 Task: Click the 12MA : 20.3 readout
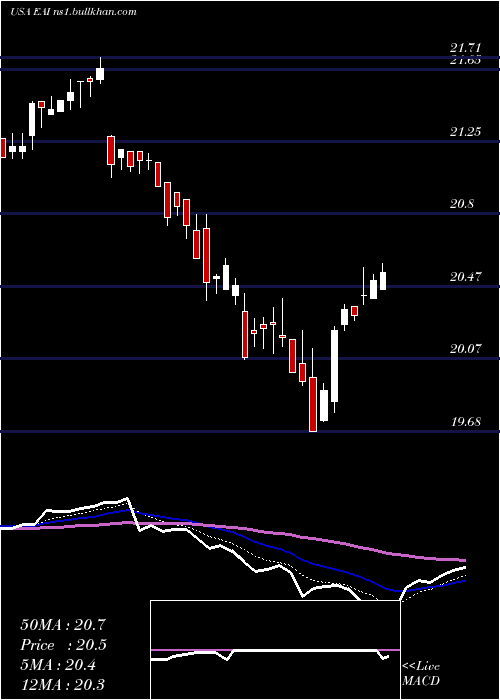(62, 685)
